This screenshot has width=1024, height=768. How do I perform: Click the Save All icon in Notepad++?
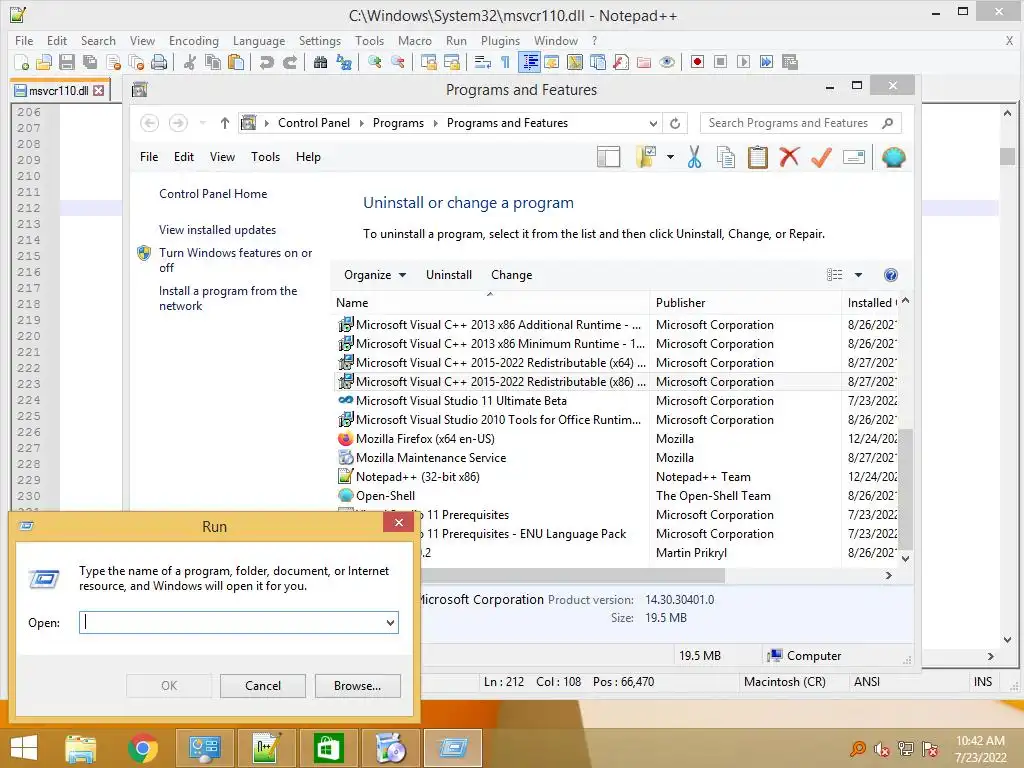[89, 62]
